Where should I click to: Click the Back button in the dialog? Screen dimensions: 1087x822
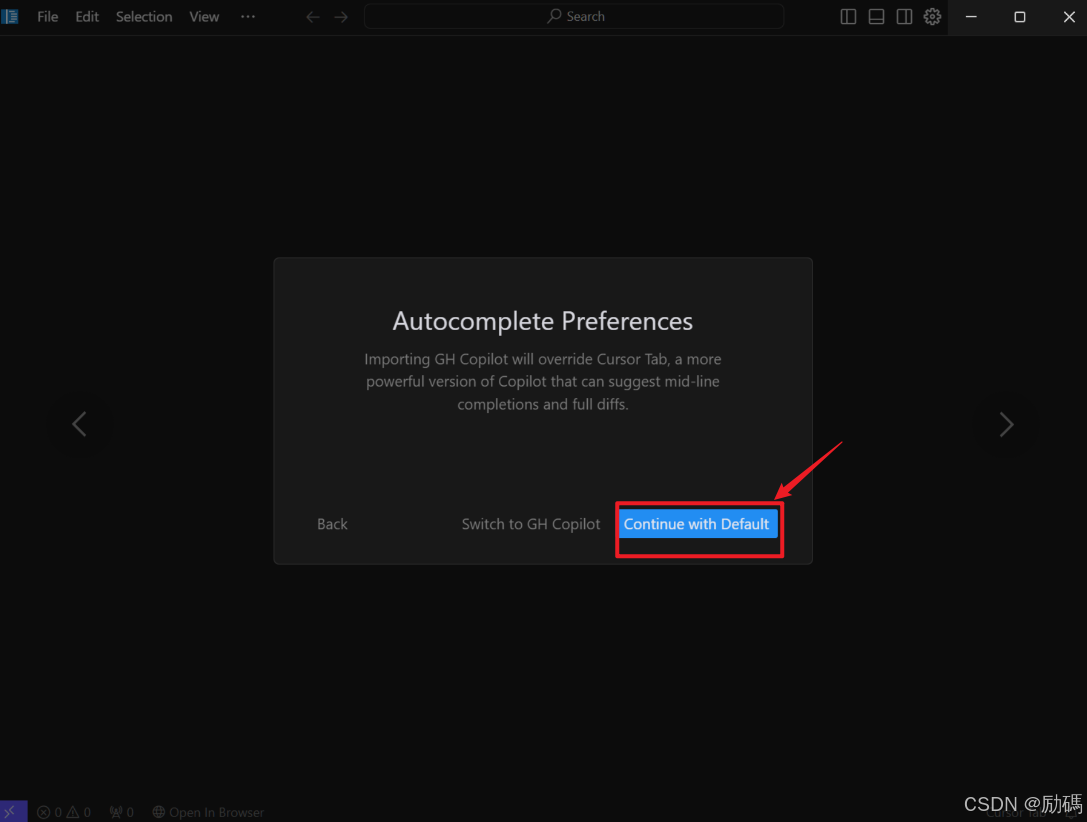pos(332,524)
